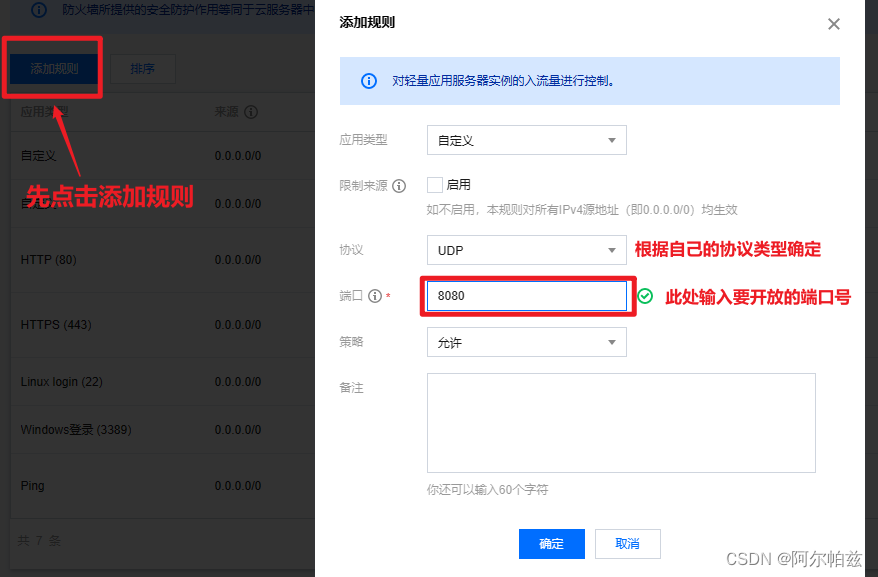
Task: Click the 共 7 条 count text
Action: pos(39,541)
